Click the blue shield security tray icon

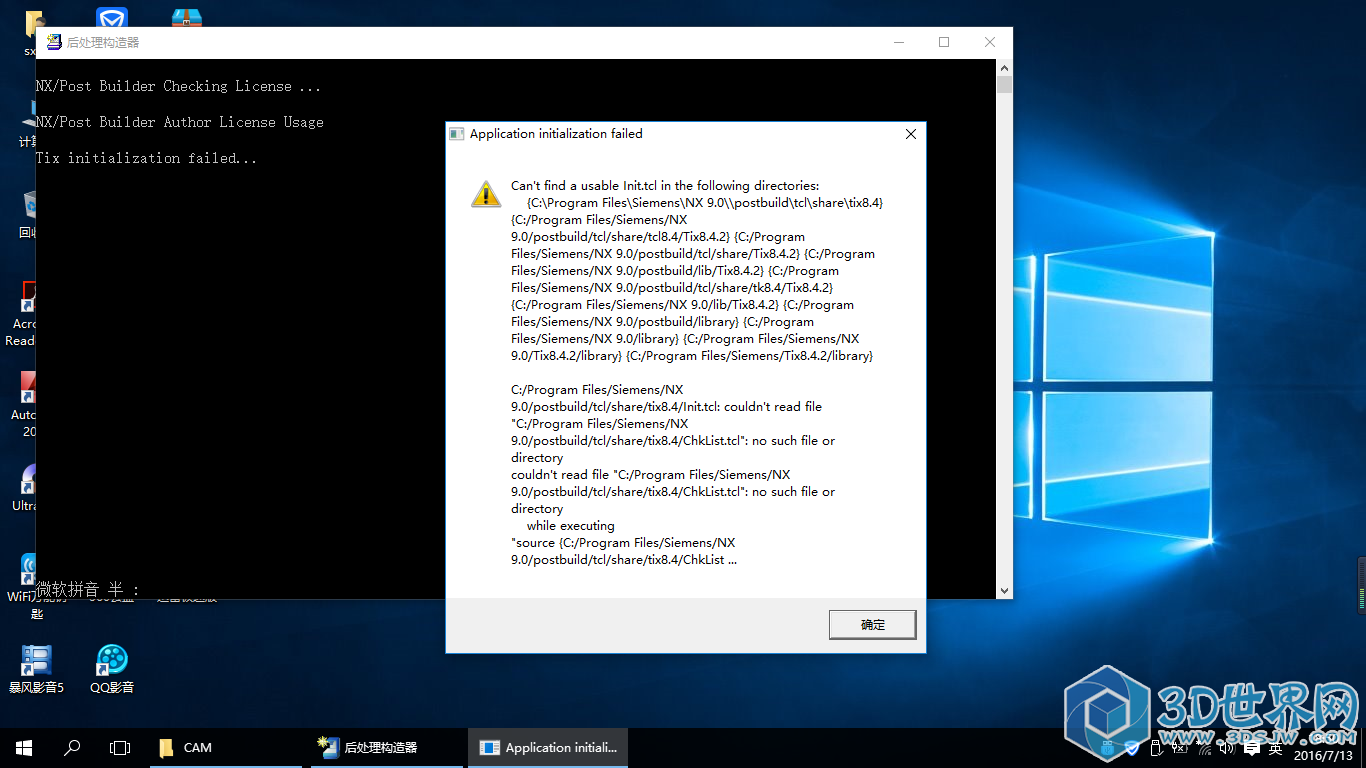(x=1132, y=749)
